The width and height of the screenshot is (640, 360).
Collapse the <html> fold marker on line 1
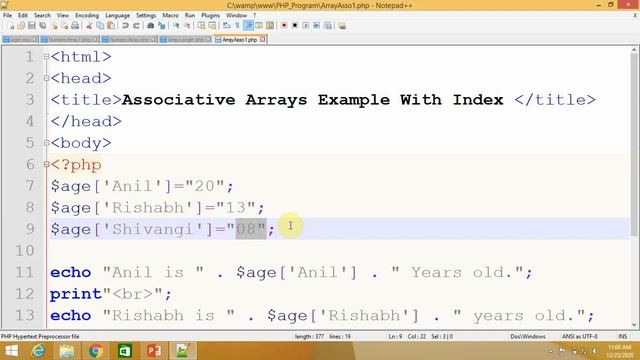pyautogui.click(x=46, y=57)
